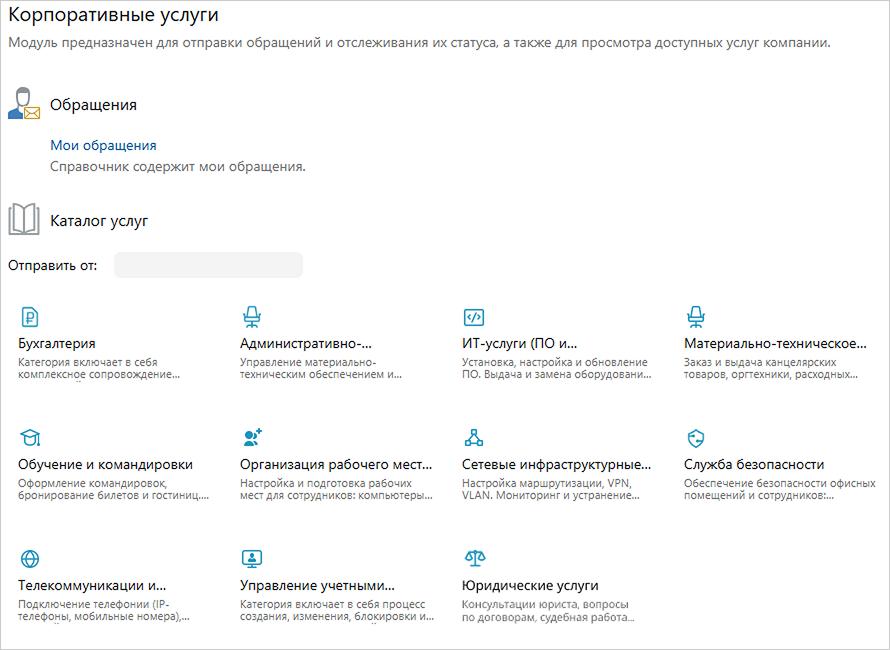Open the Юридические услуги title
Viewport: 890px width, 650px height.
(530, 585)
